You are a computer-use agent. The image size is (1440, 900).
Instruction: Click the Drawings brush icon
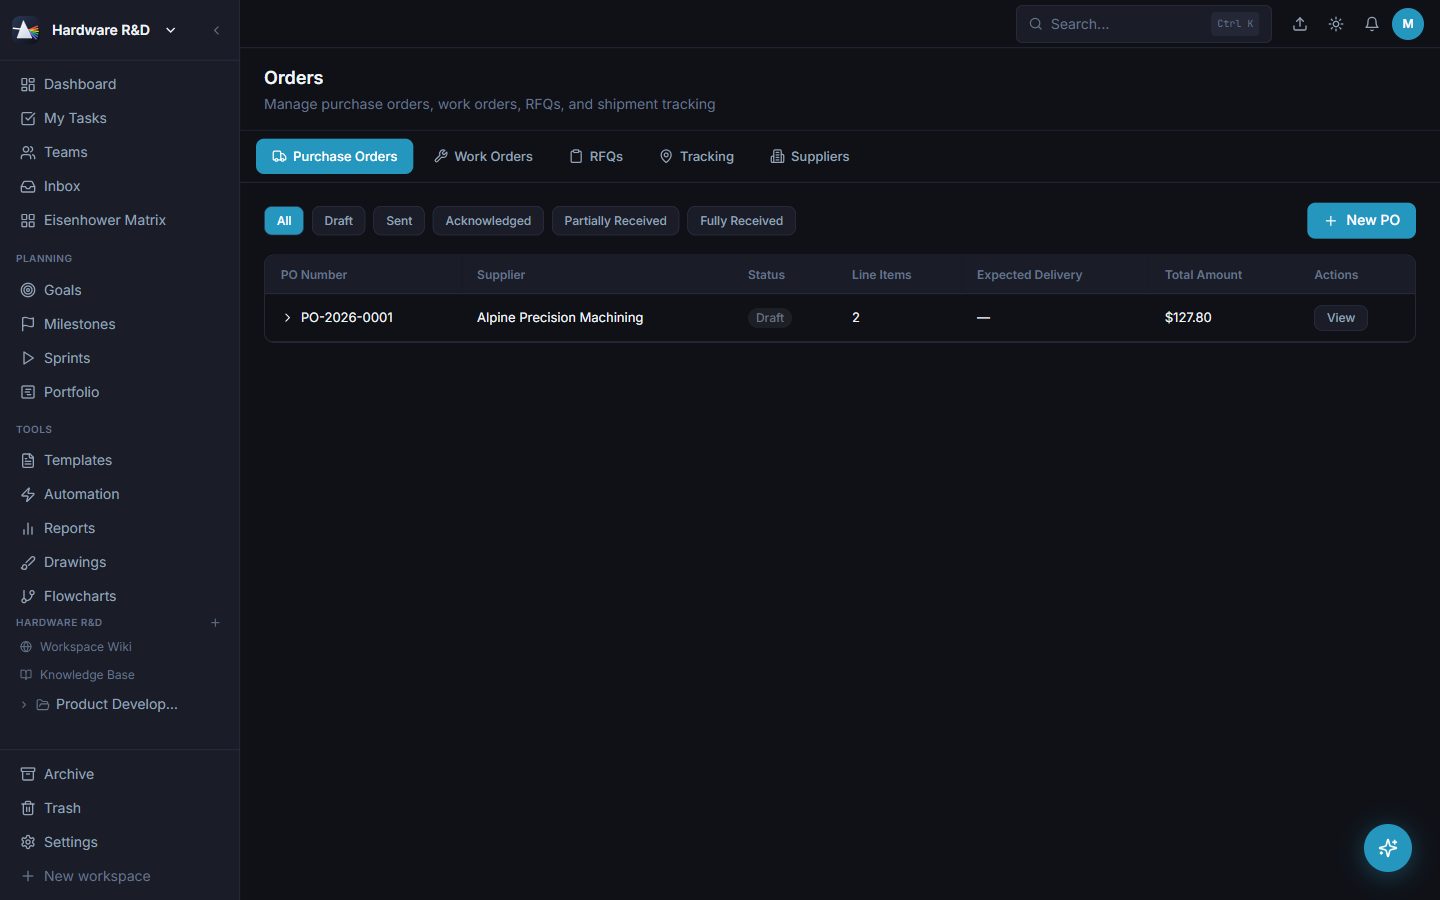(28, 562)
